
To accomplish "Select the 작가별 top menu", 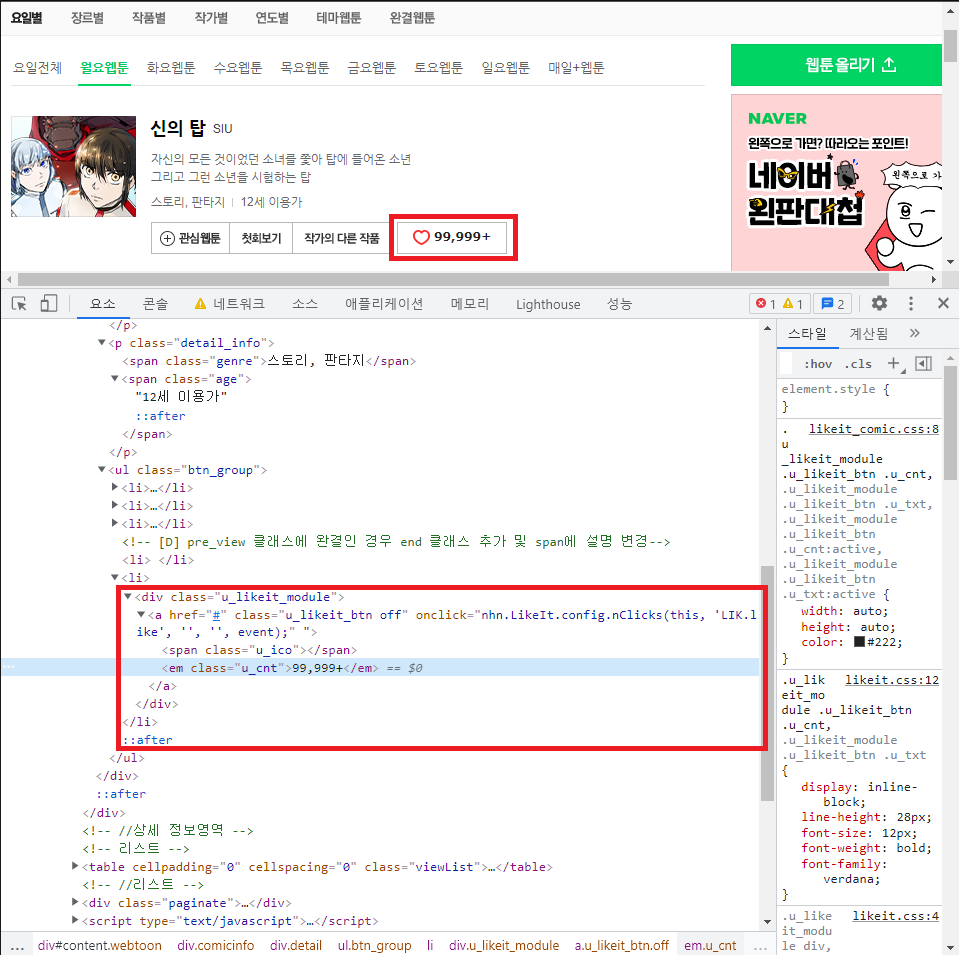I will pyautogui.click(x=211, y=18).
